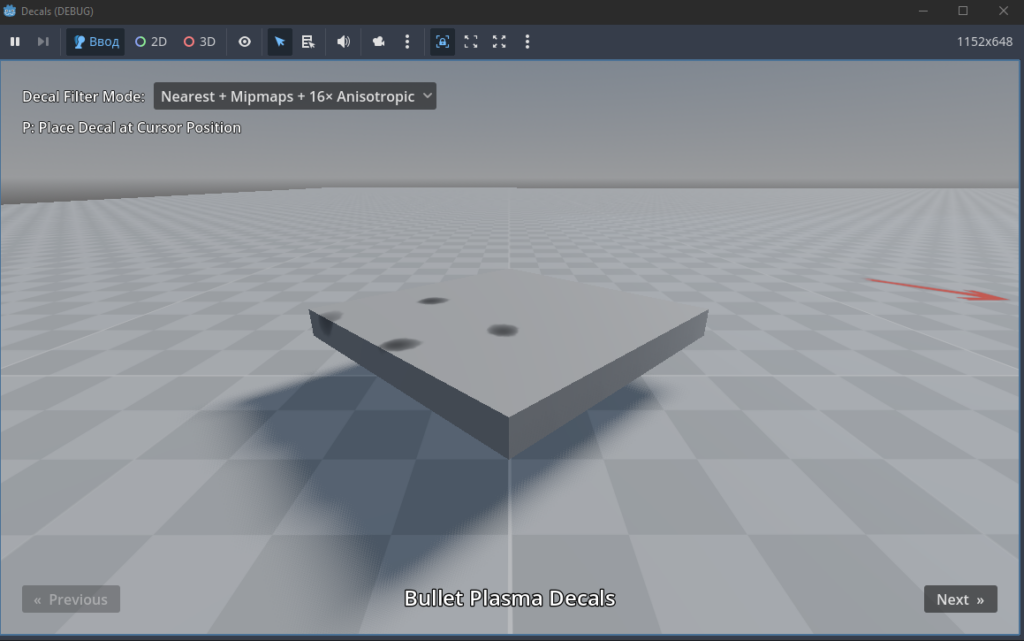1024x641 pixels.
Task: Click the Bullet Plasma Decals title
Action: point(509,599)
